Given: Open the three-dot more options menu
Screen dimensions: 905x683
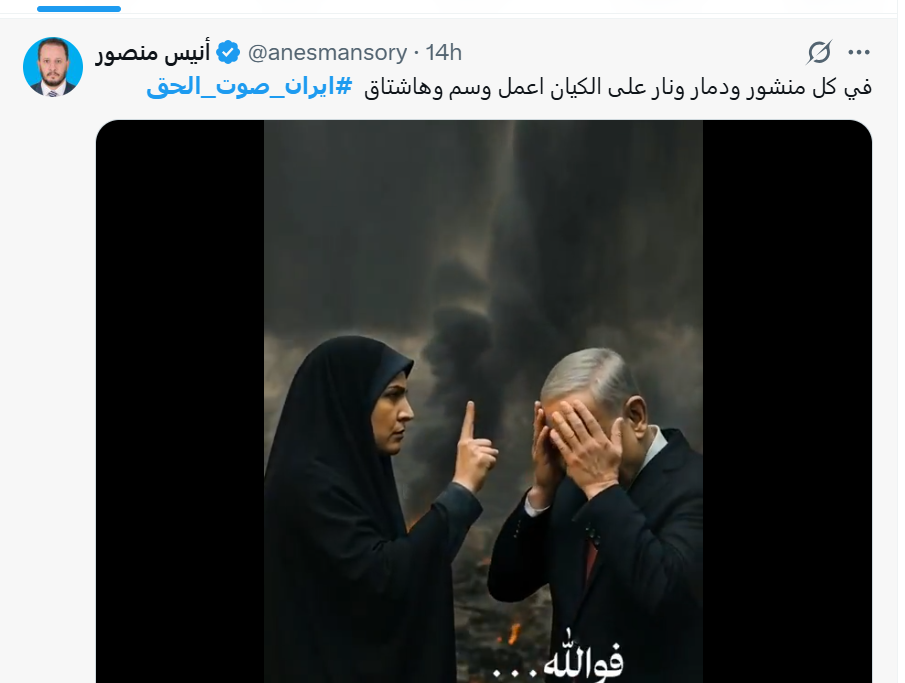Looking at the screenshot, I should pyautogui.click(x=859, y=53).
